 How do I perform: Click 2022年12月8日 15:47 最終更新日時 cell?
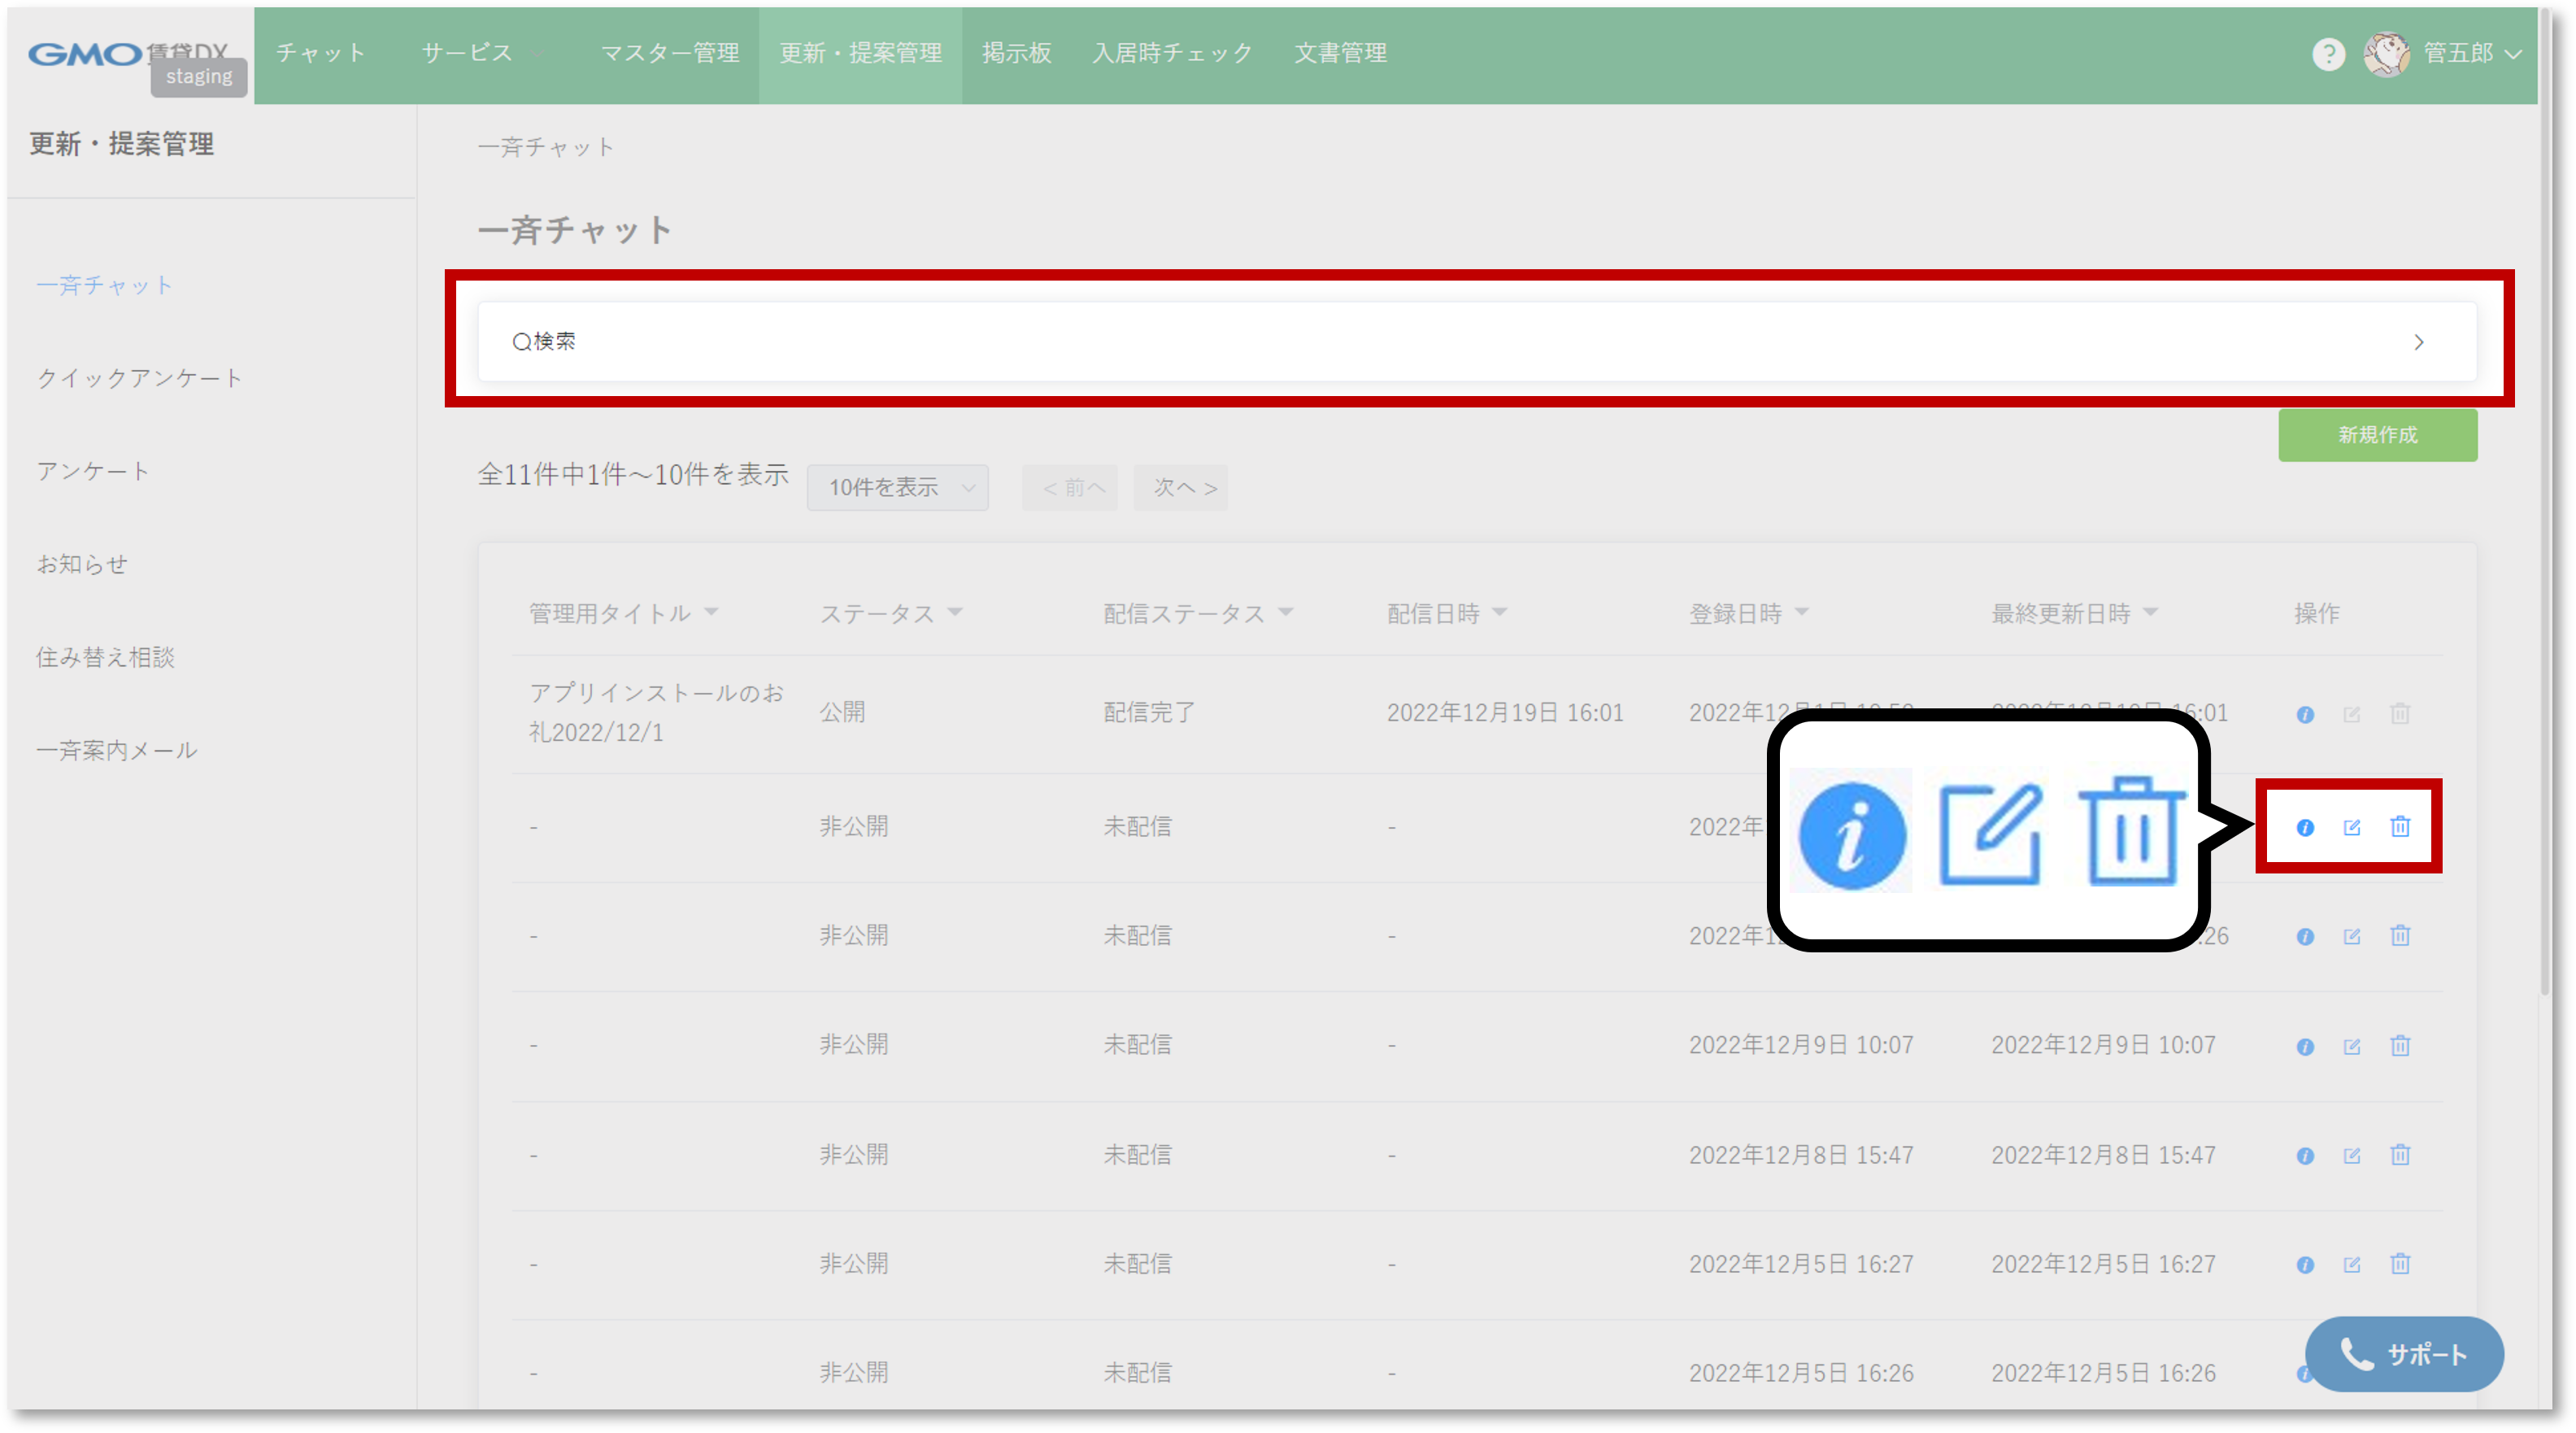pos(2102,1155)
